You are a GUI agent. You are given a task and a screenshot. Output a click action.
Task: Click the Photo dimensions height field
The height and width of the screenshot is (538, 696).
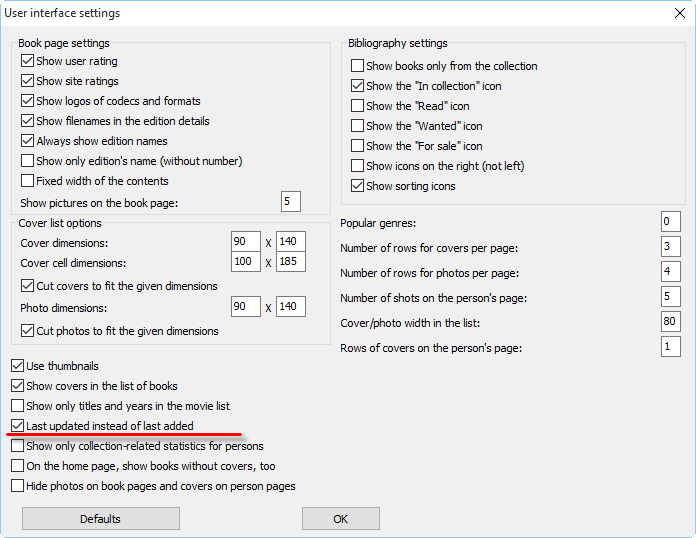[x=291, y=306]
